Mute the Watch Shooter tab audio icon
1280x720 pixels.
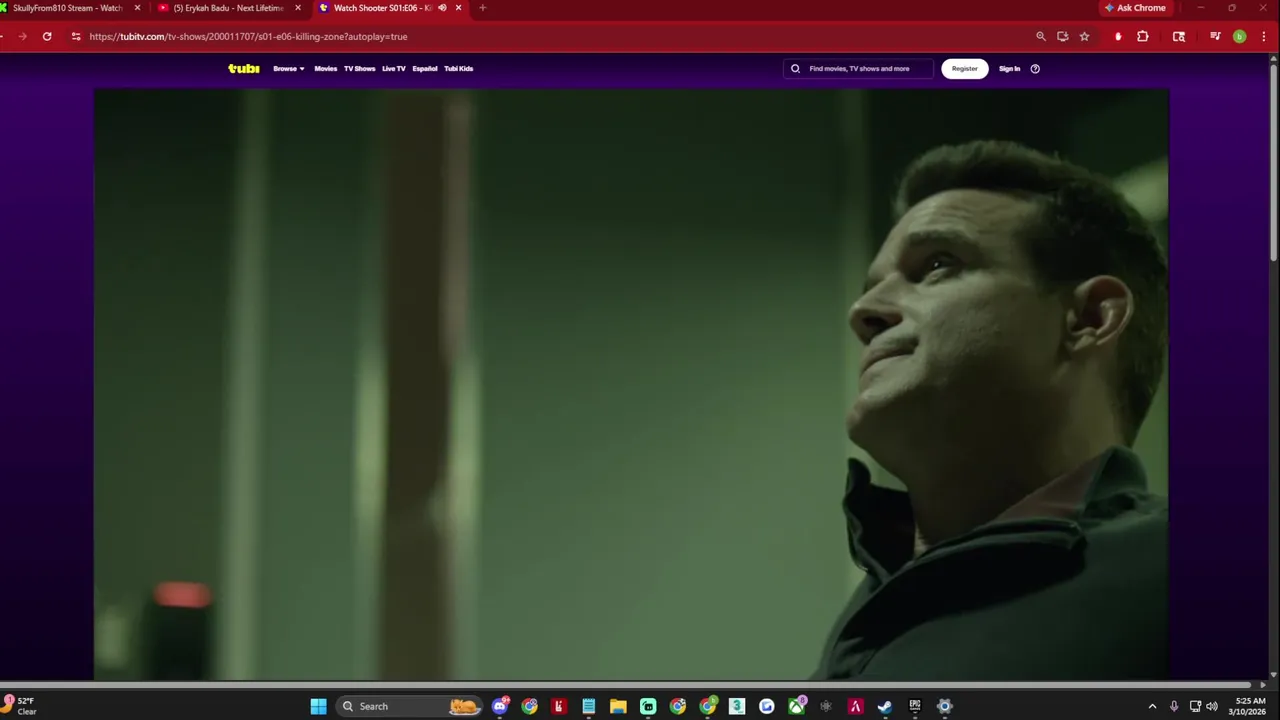[x=442, y=8]
